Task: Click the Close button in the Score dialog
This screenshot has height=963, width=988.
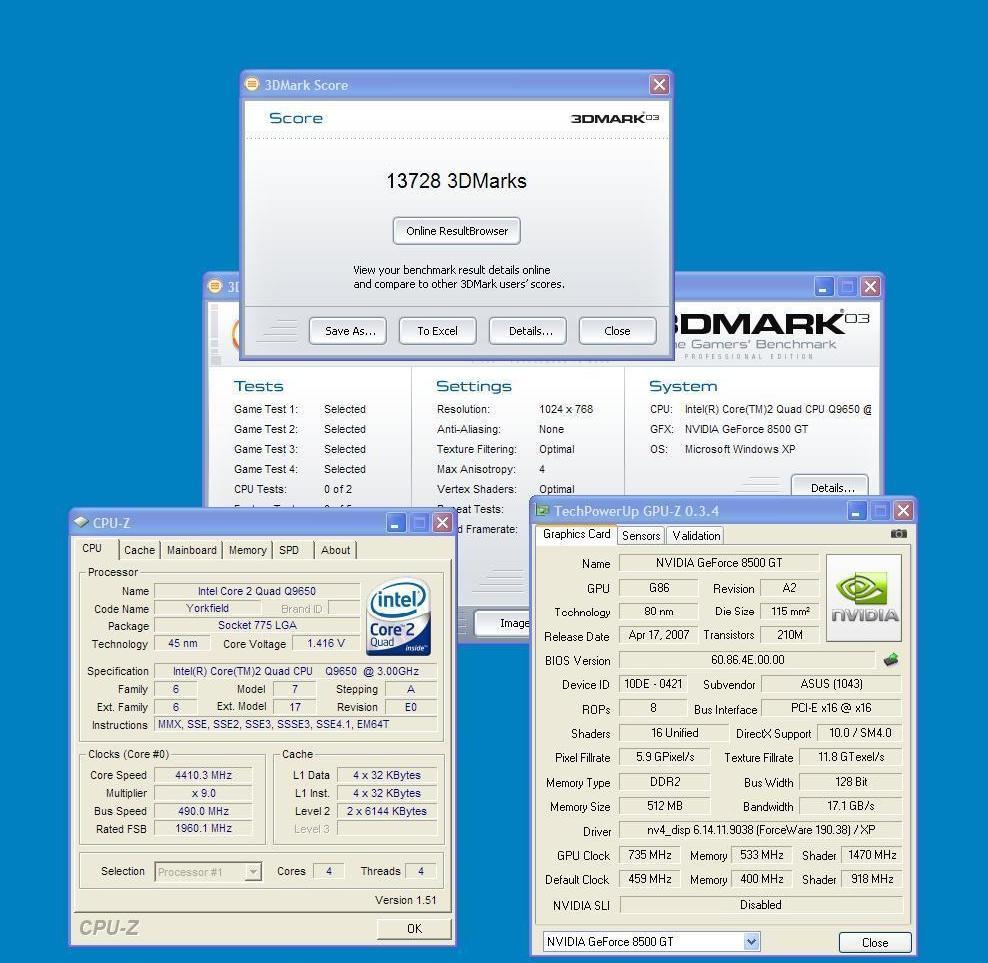Action: pos(618,331)
